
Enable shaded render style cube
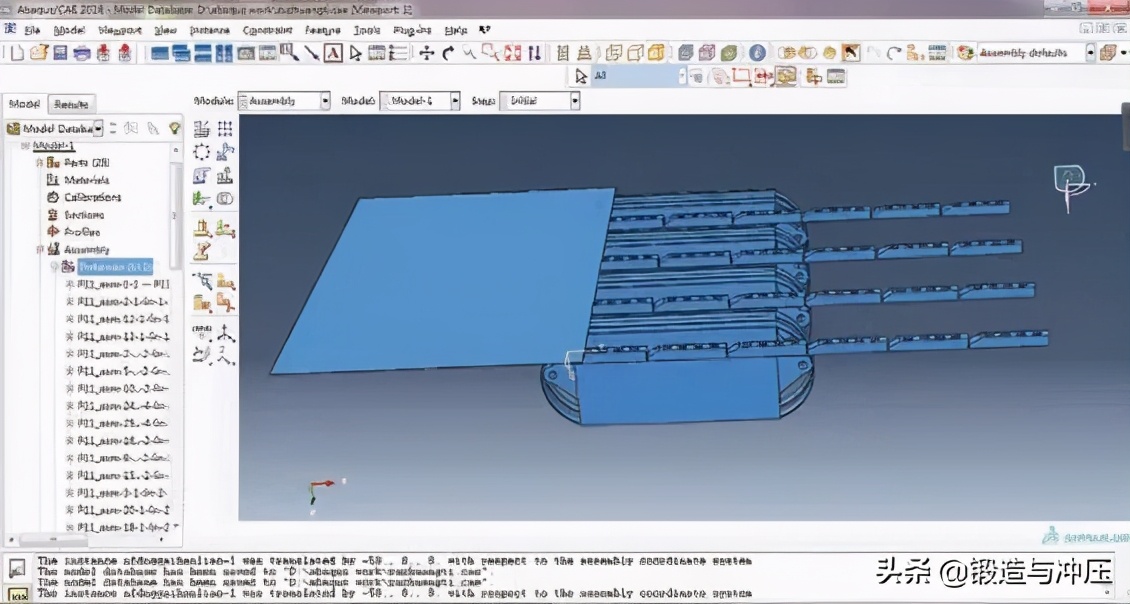(657, 53)
